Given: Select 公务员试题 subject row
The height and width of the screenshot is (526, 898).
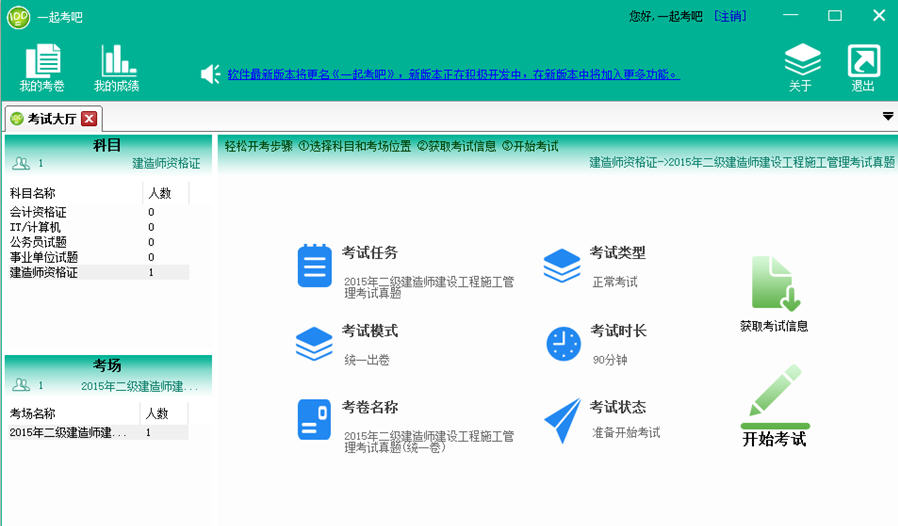Looking at the screenshot, I should click(x=99, y=242).
